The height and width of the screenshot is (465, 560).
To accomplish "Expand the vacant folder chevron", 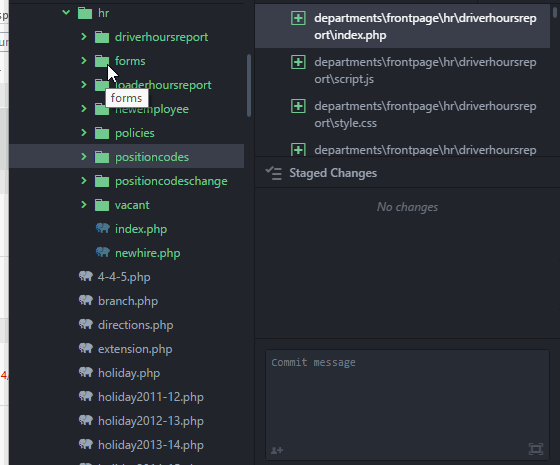I will click(84, 204).
